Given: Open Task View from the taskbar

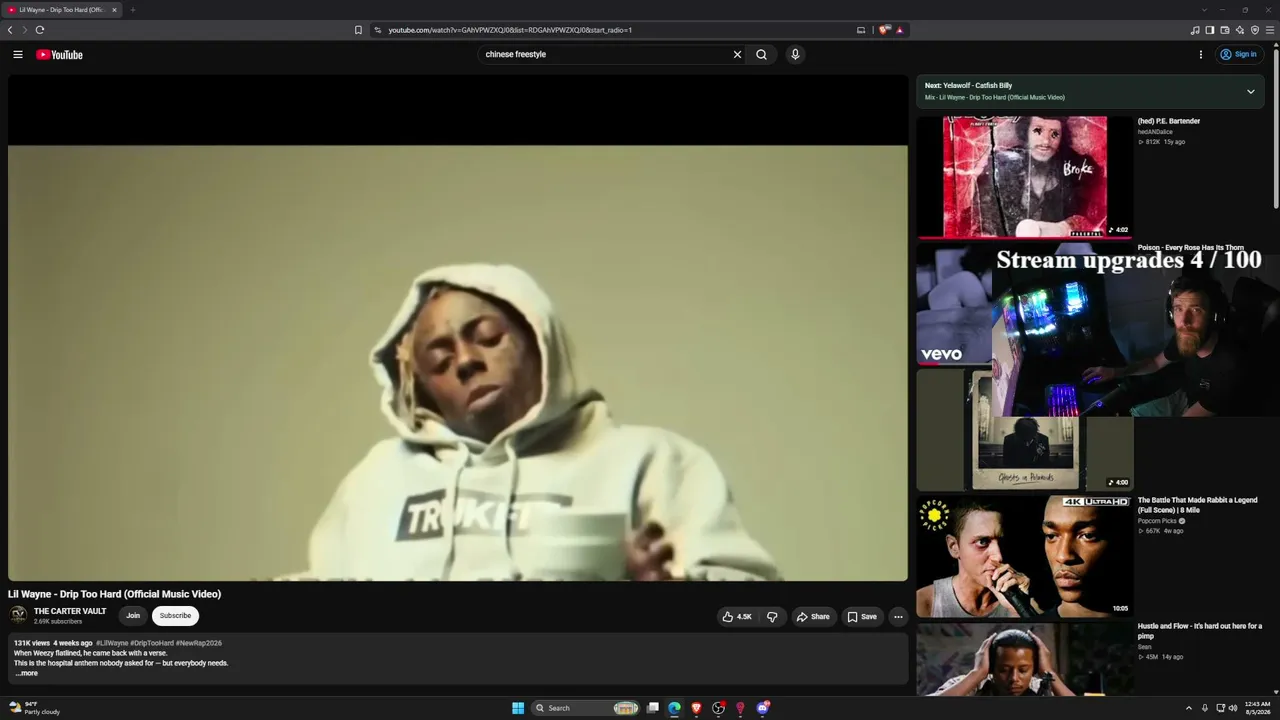Looking at the screenshot, I should point(652,708).
